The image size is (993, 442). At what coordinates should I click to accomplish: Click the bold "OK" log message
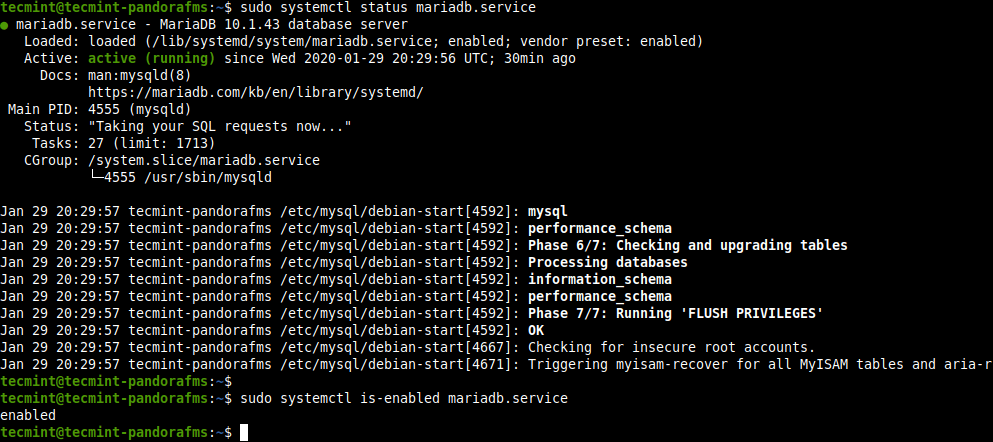coord(537,330)
